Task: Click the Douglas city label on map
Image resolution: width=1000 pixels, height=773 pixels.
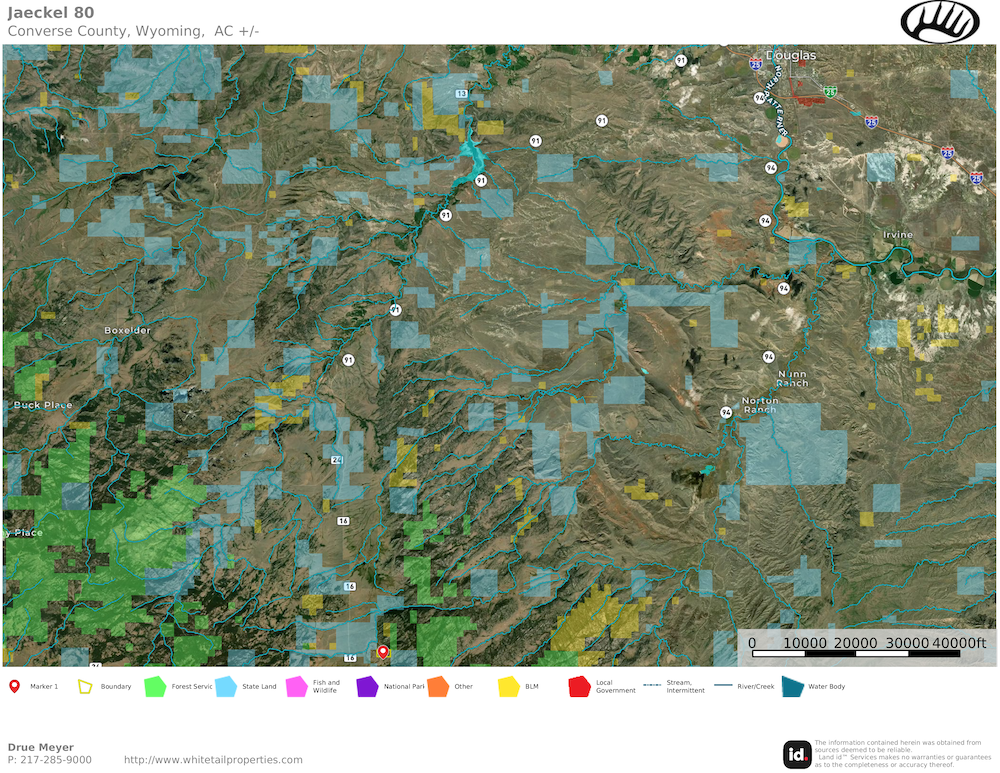Action: point(790,55)
